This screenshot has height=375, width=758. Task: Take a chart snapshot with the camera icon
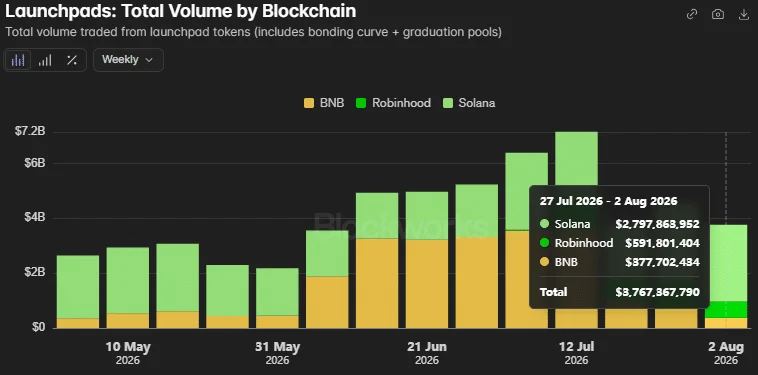718,14
